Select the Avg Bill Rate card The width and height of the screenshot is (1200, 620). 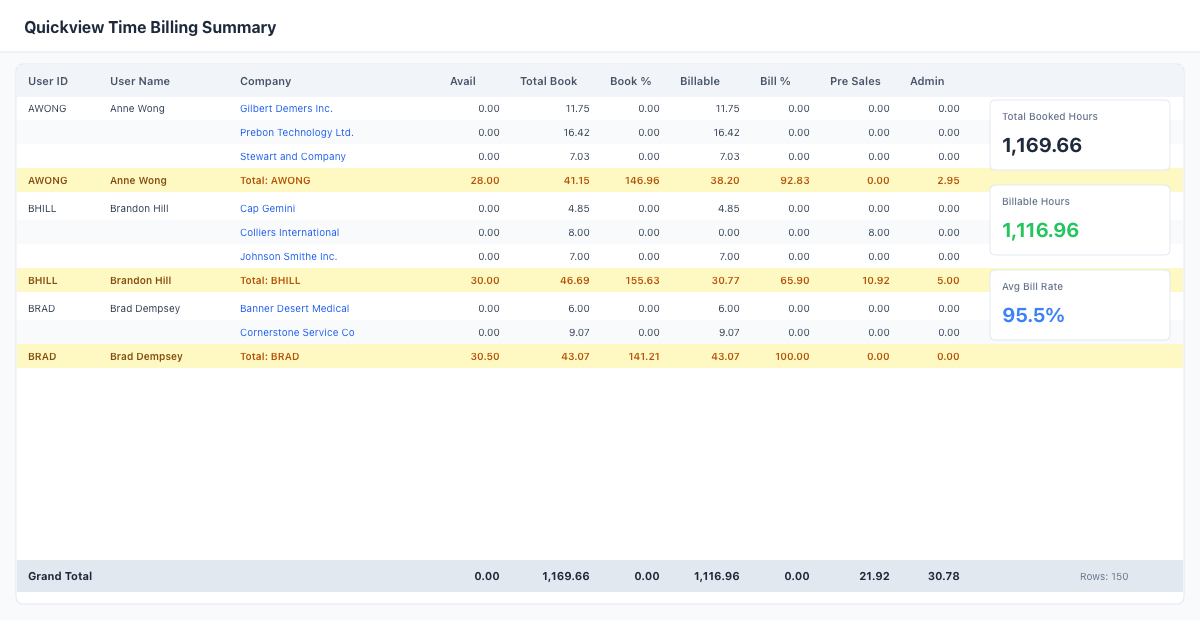click(x=1079, y=304)
